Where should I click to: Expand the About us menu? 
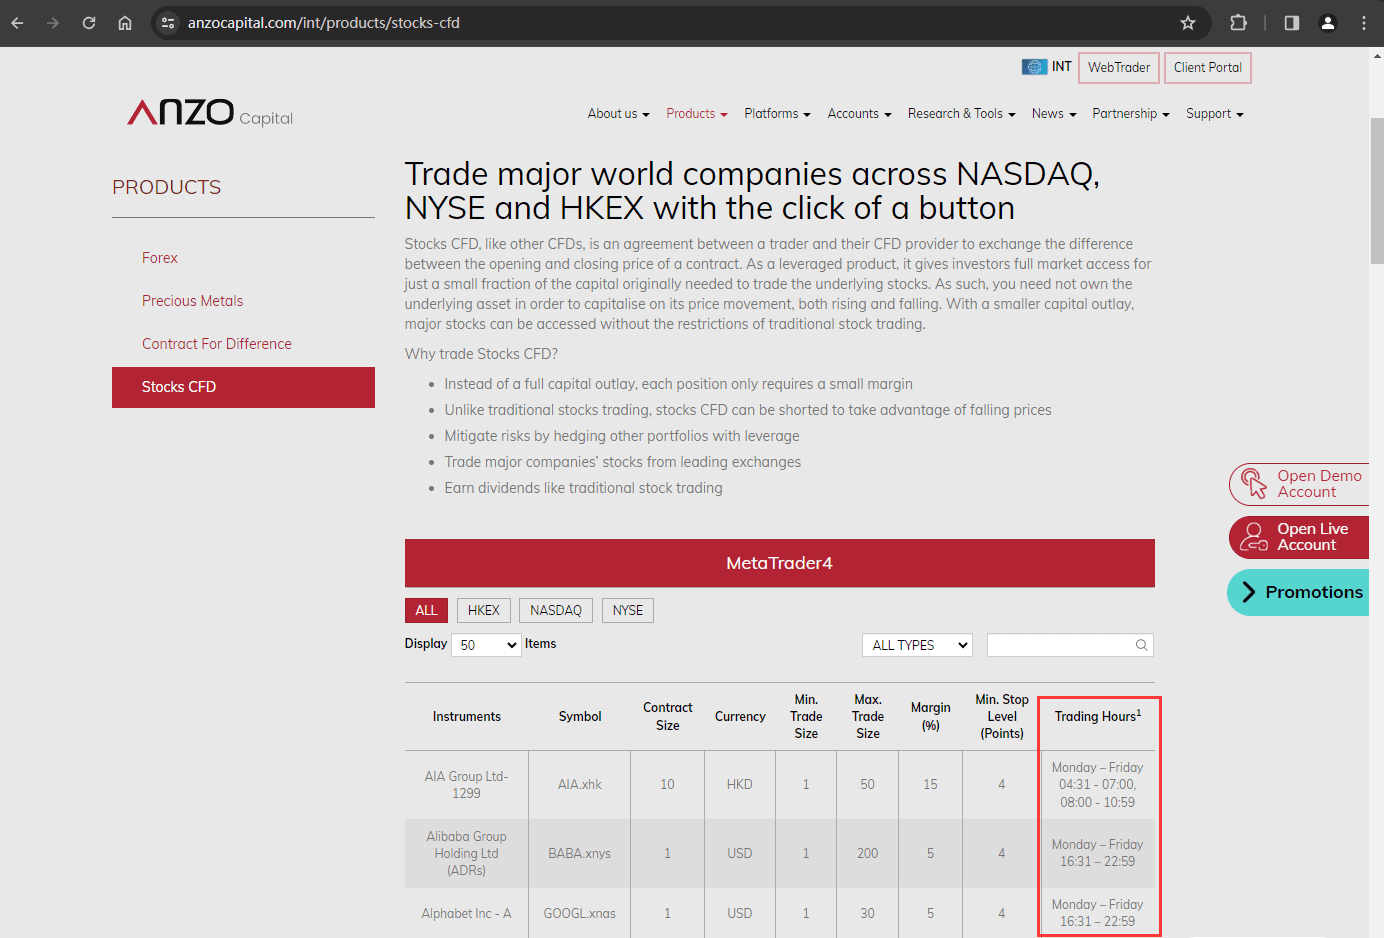(x=618, y=114)
